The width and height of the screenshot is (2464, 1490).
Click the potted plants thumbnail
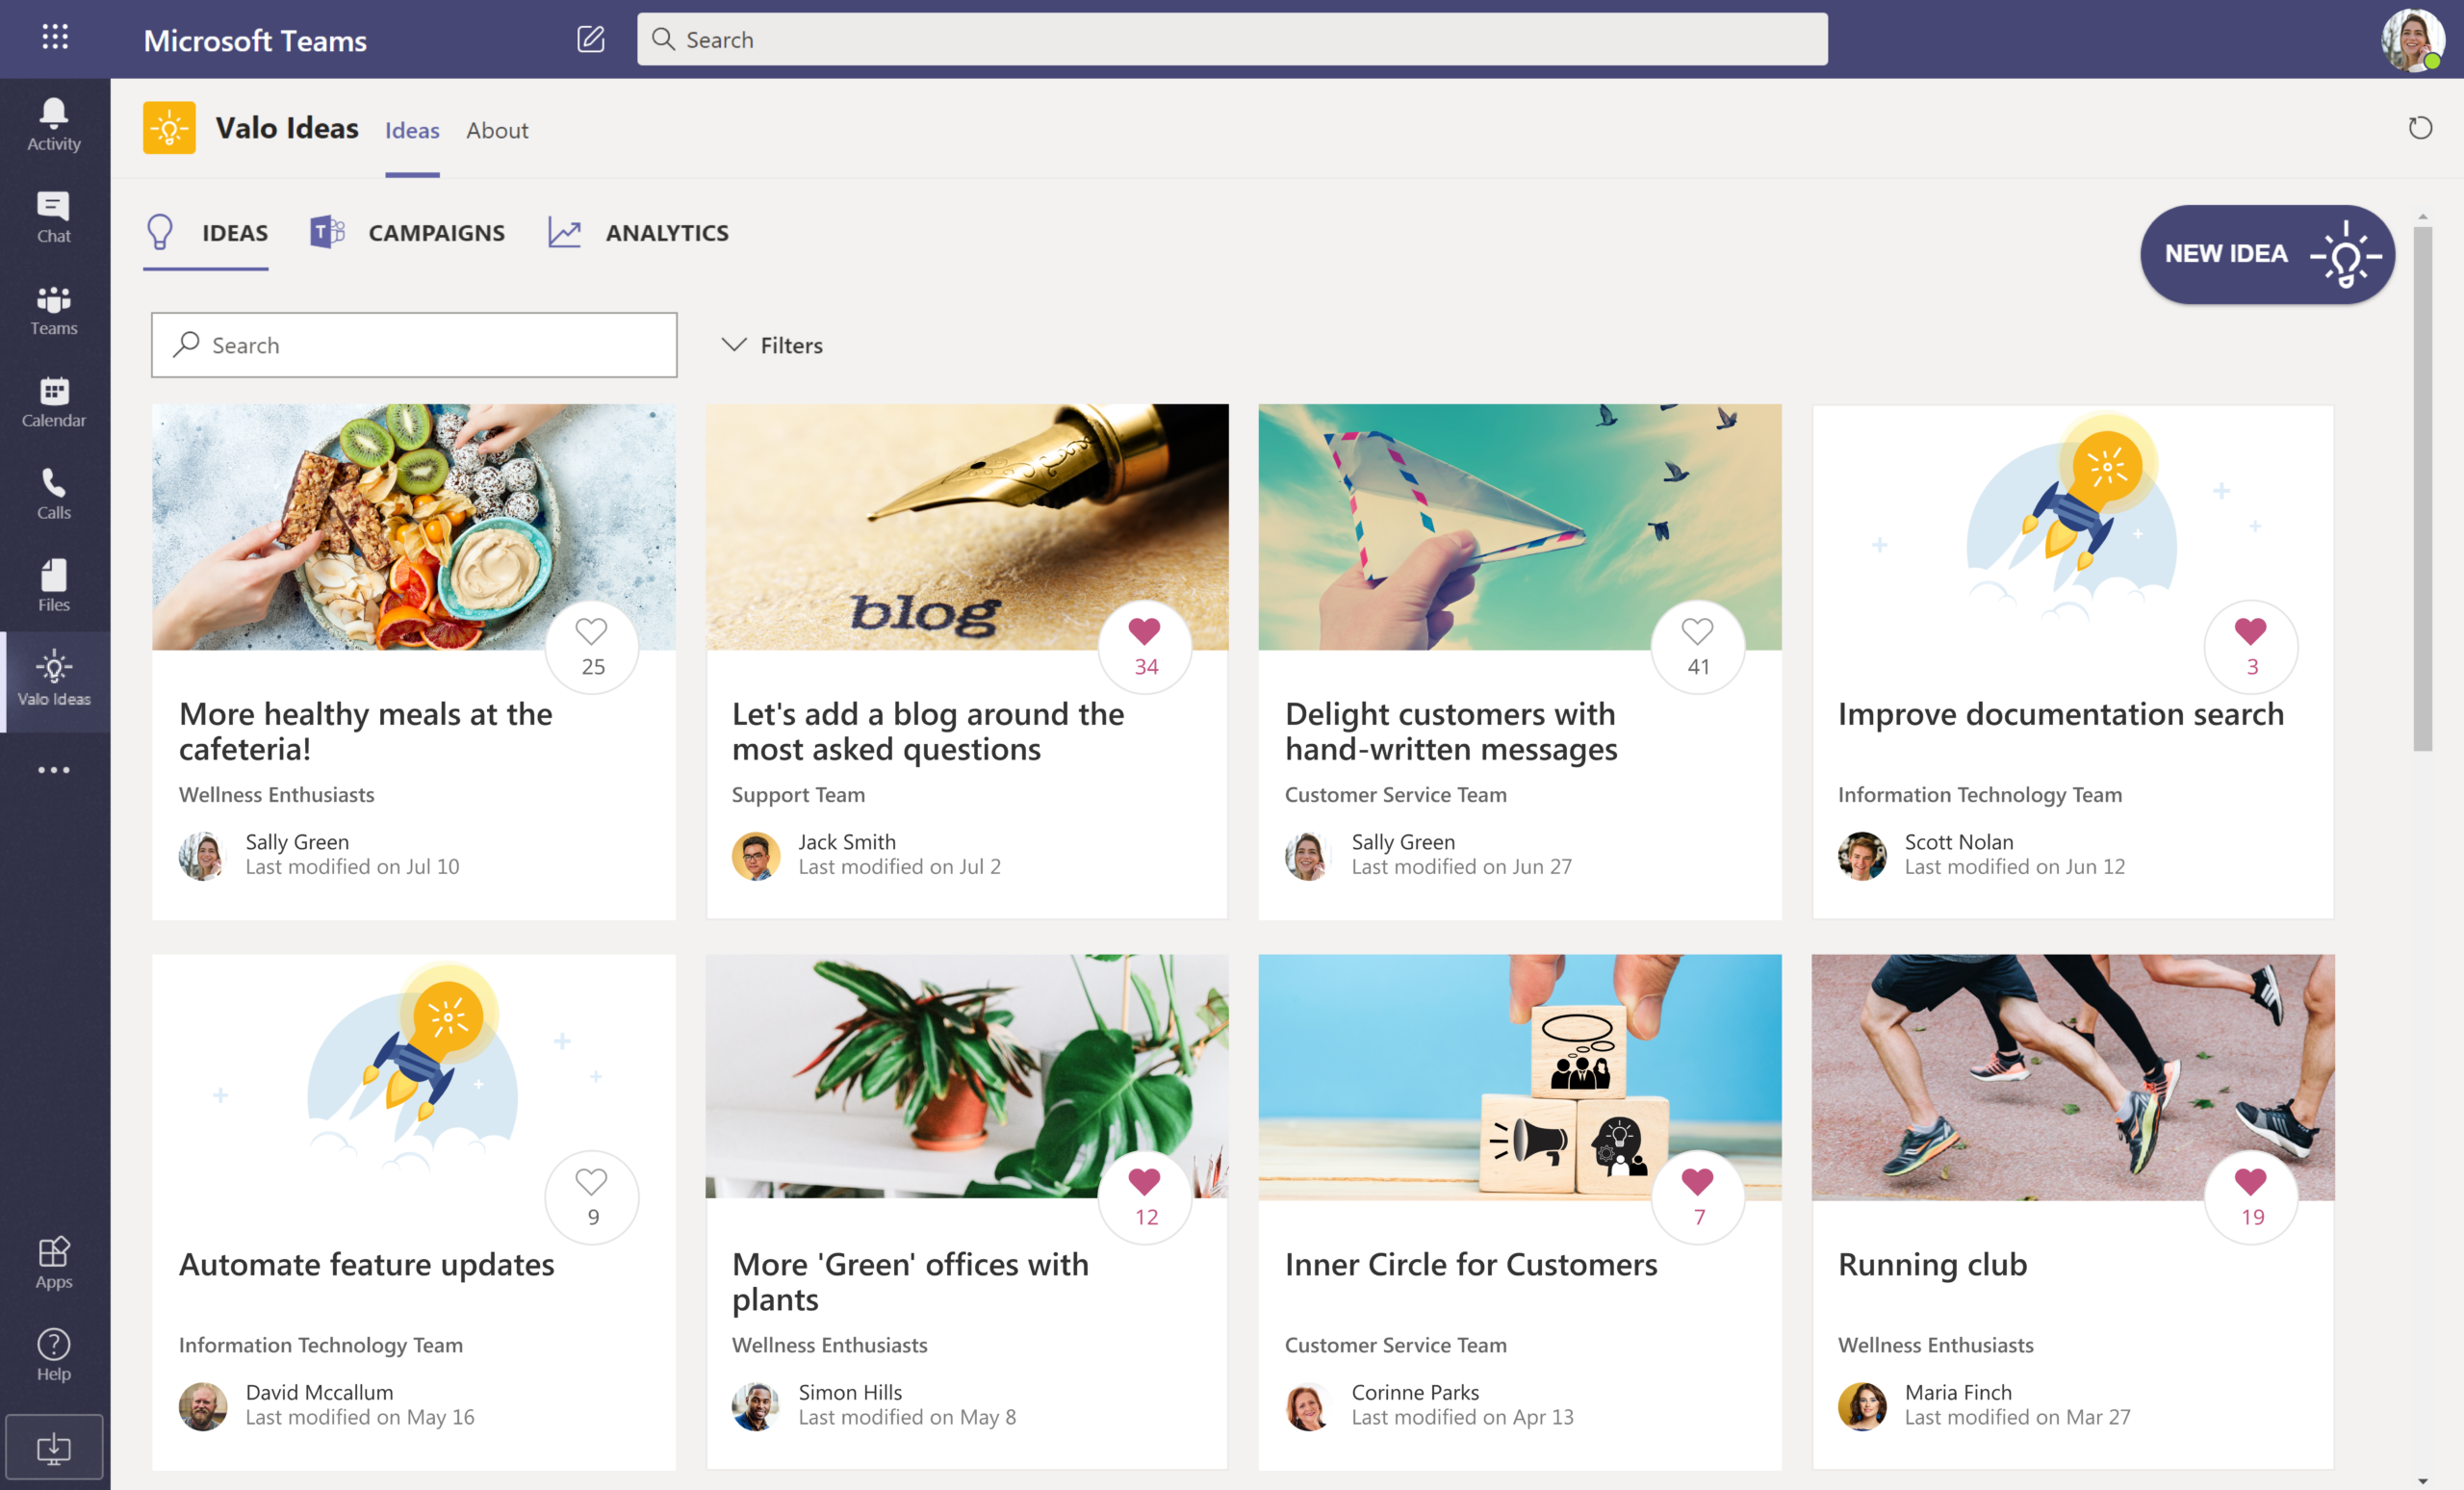pyautogui.click(x=967, y=1077)
